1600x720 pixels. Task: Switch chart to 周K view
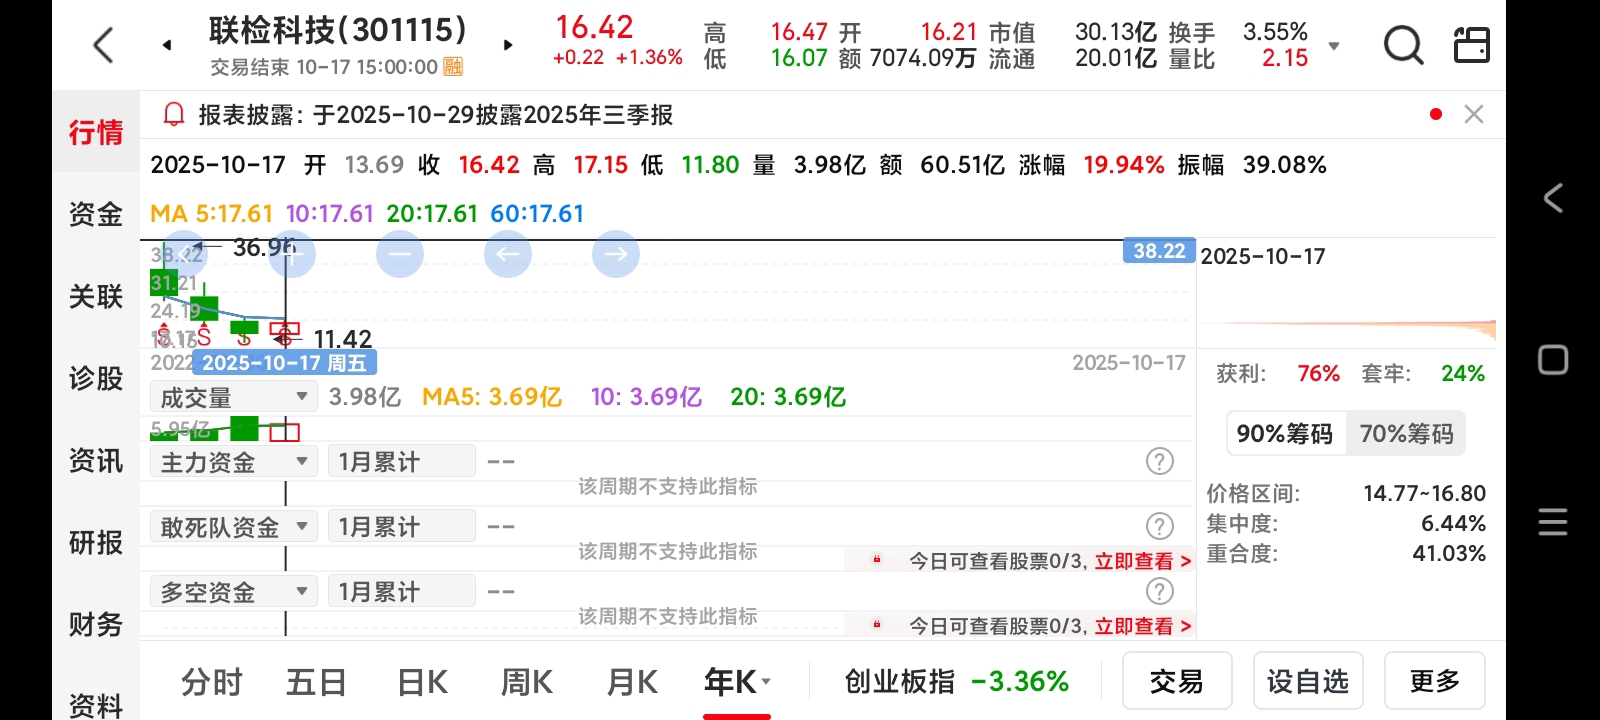point(527,682)
